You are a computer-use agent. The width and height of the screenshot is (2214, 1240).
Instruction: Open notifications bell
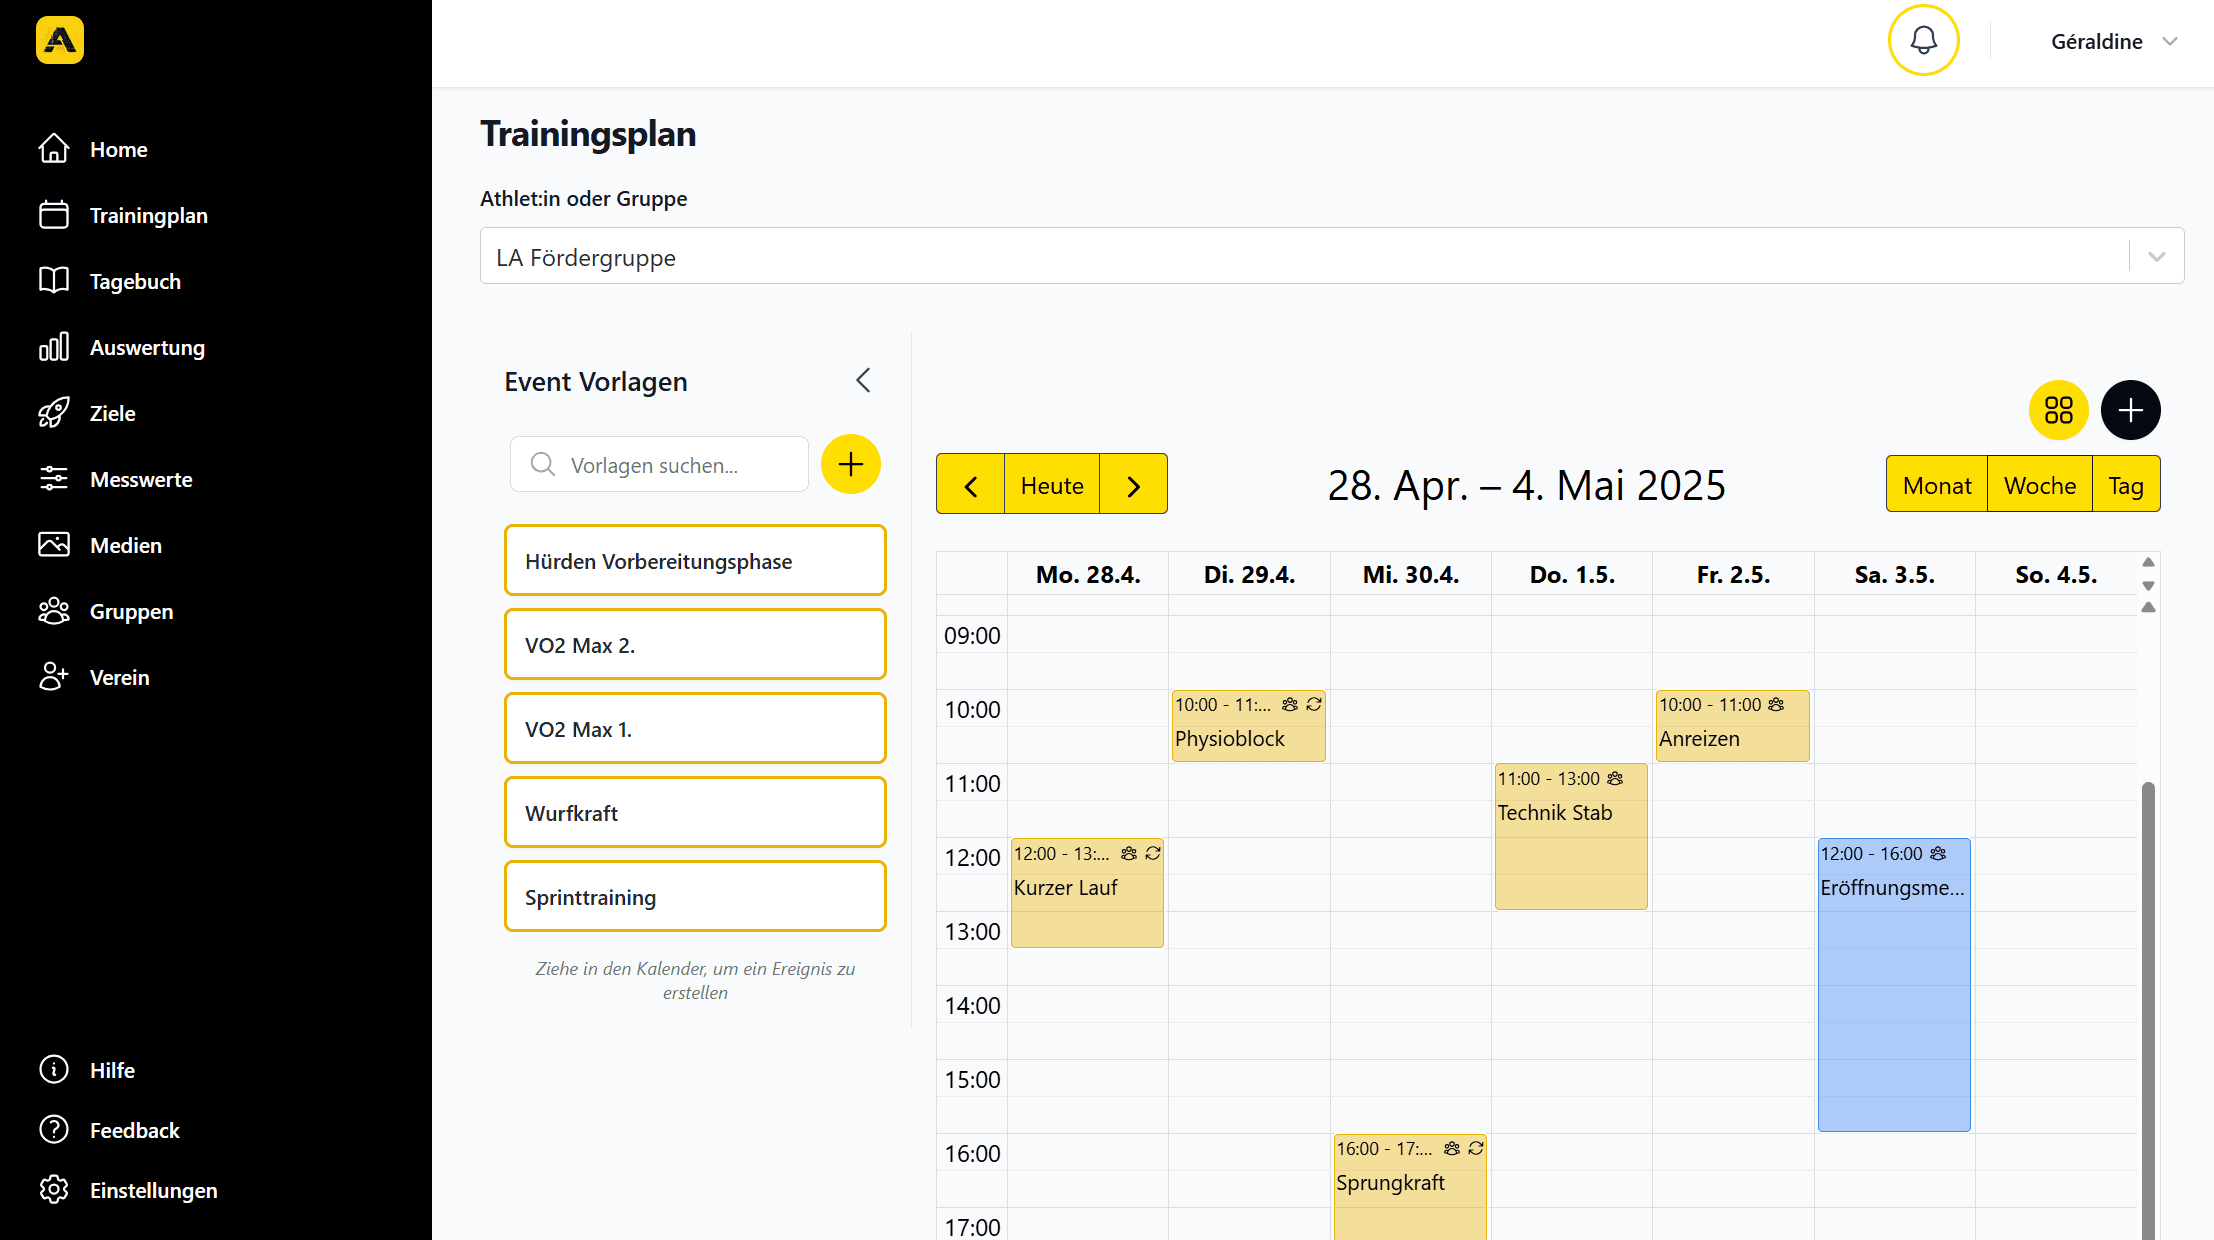coord(1923,40)
